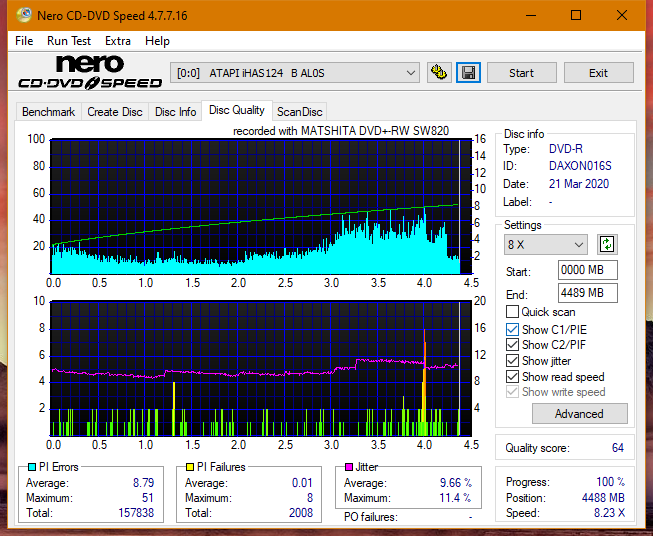653x536 pixels.
Task: Open the Extra menu
Action: click(x=118, y=41)
